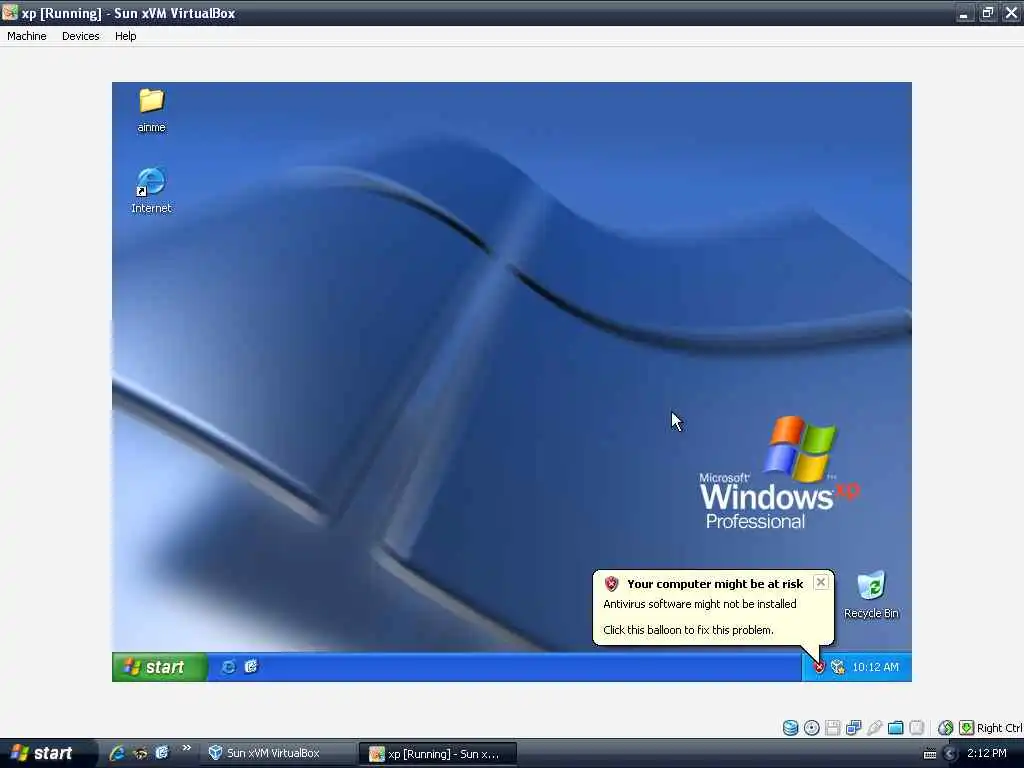1024x768 pixels.
Task: Click the network adapter status icon
Action: 854,728
